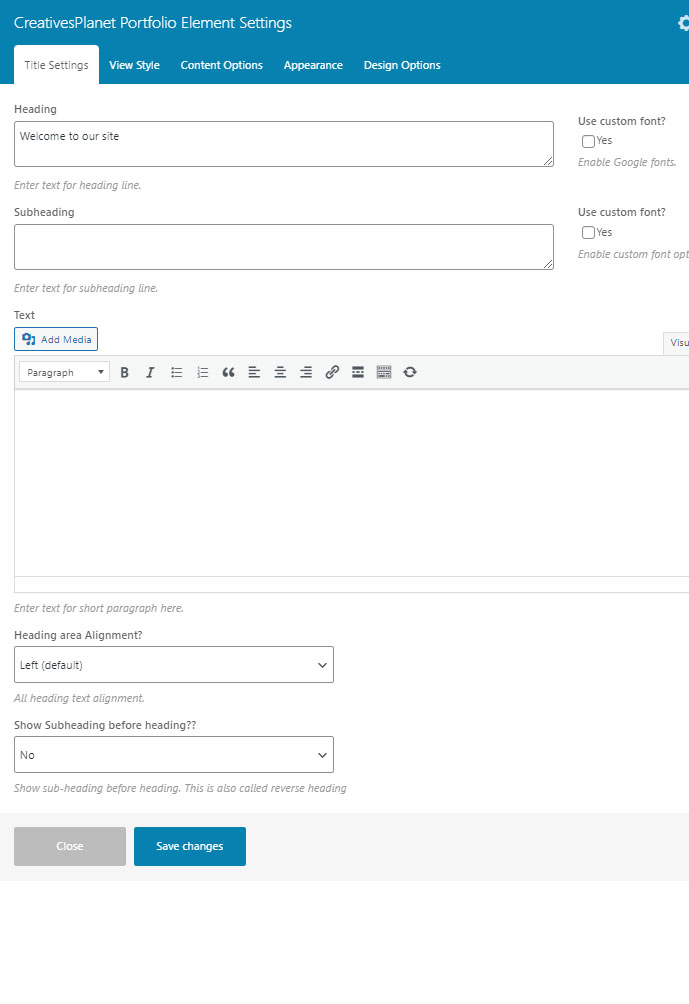Insert a bulleted list
Viewport: 689px width, 1004px height.
click(x=177, y=372)
